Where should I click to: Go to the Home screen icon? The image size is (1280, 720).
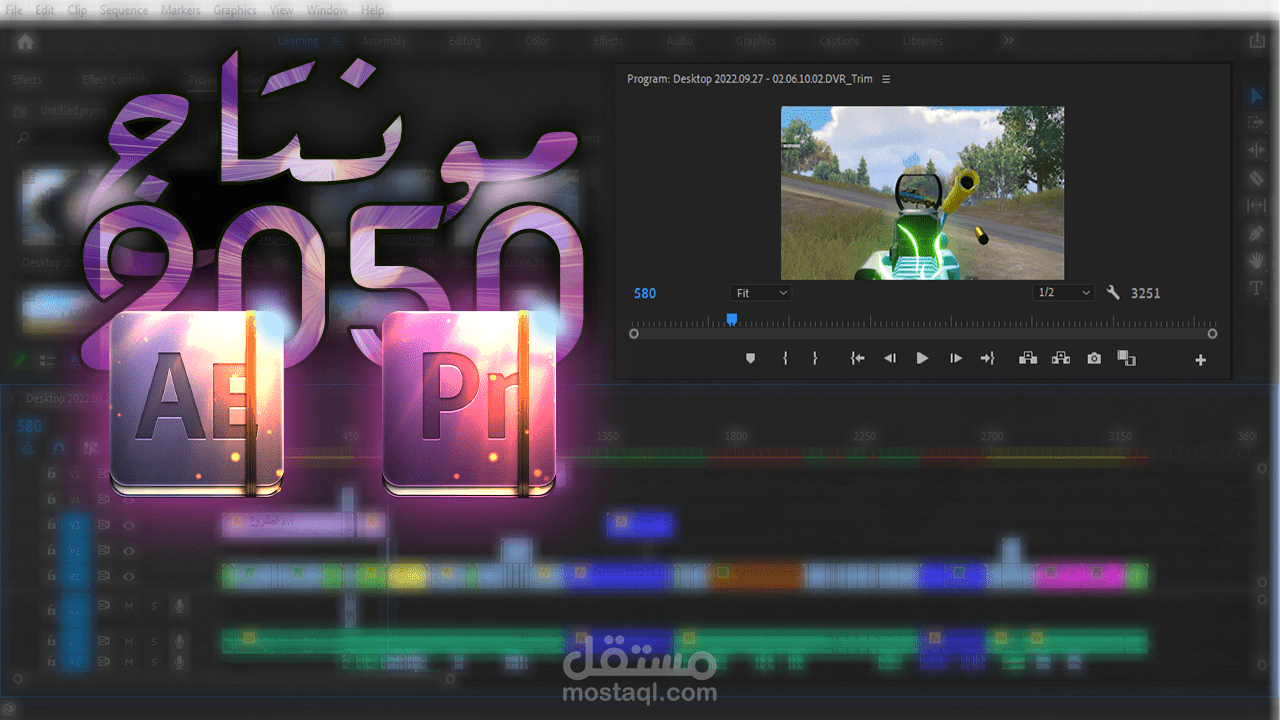click(x=25, y=41)
